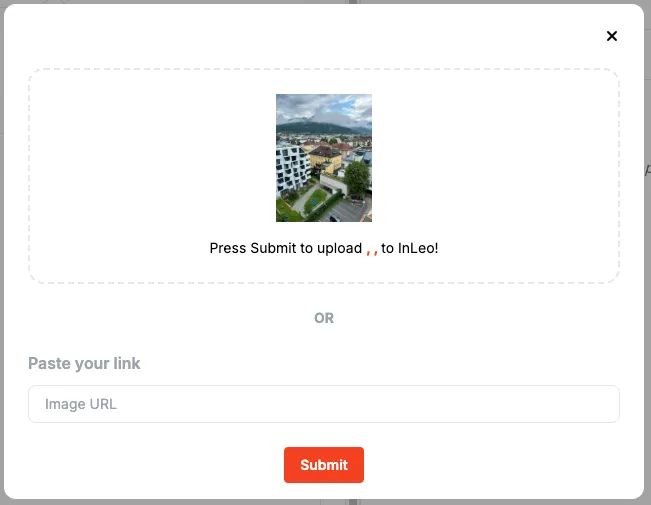Click empty area right of the thumbnail
651x505 pixels.
tap(494, 158)
